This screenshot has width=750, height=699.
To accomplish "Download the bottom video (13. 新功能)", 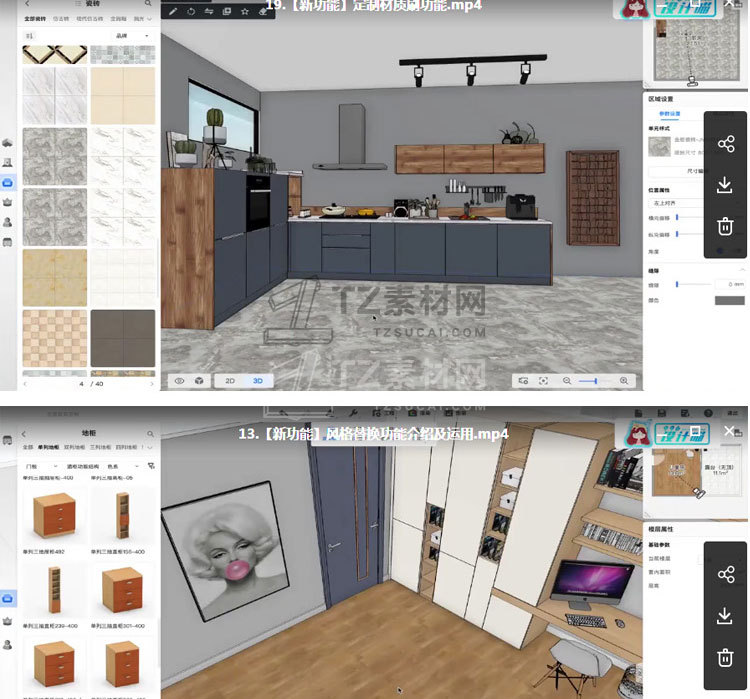I will [725, 615].
